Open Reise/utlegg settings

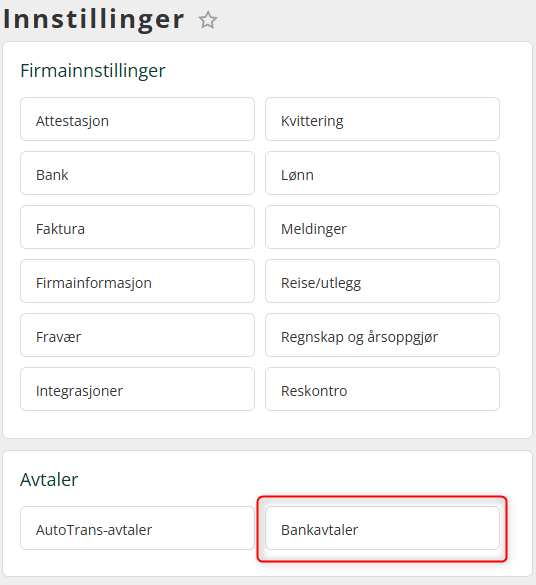[382, 281]
